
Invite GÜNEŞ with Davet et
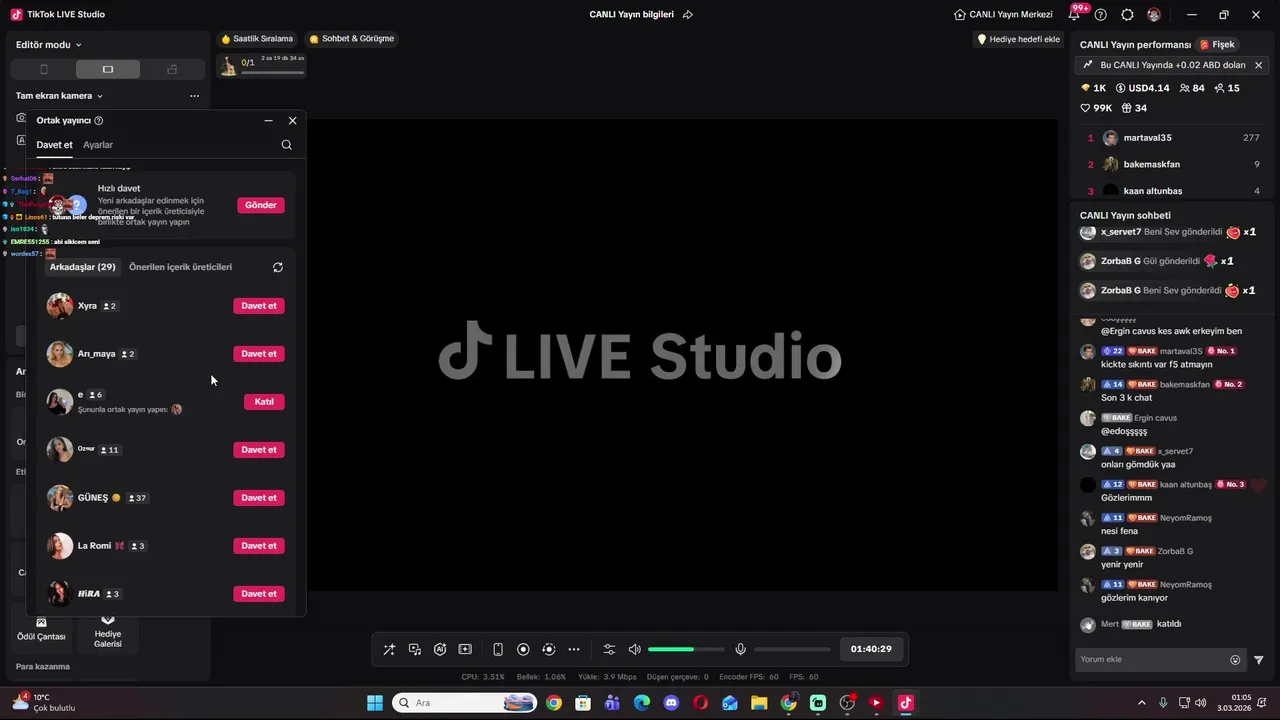click(x=259, y=498)
